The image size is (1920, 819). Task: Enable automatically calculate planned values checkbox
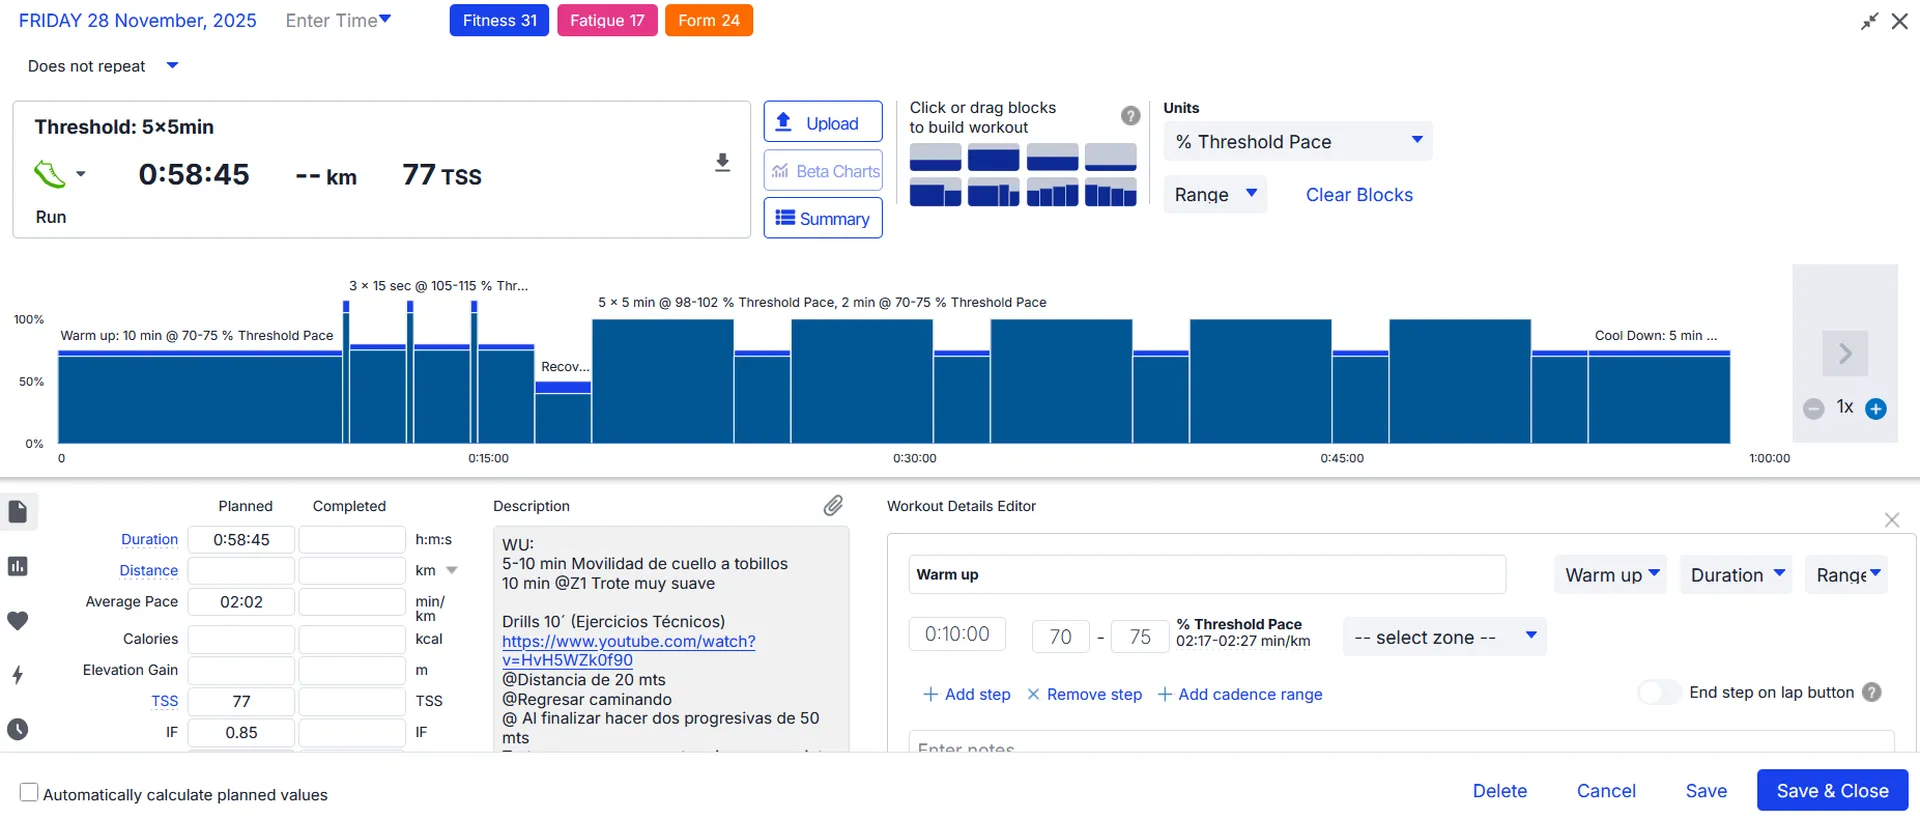(29, 793)
